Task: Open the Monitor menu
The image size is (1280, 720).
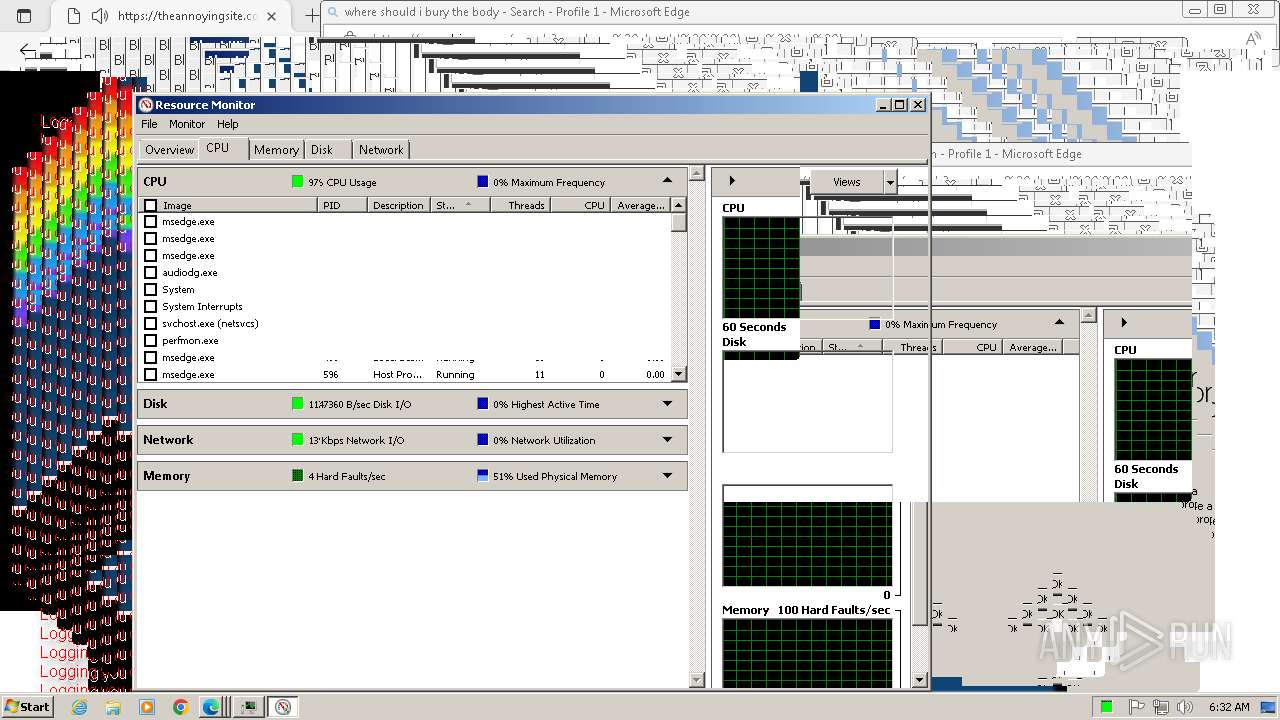Action: point(187,124)
